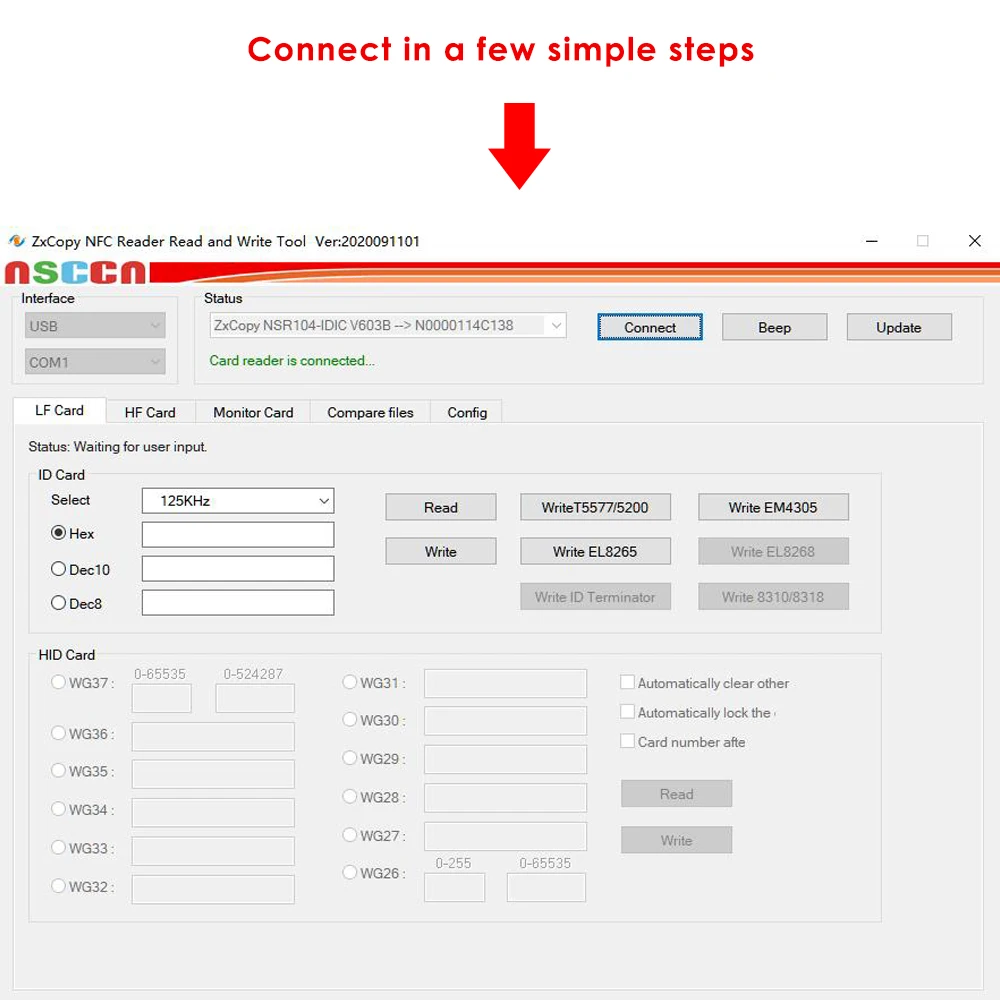Viewport: 1000px width, 1000px height.
Task: Click the disabled maximize window button
Action: click(923, 241)
